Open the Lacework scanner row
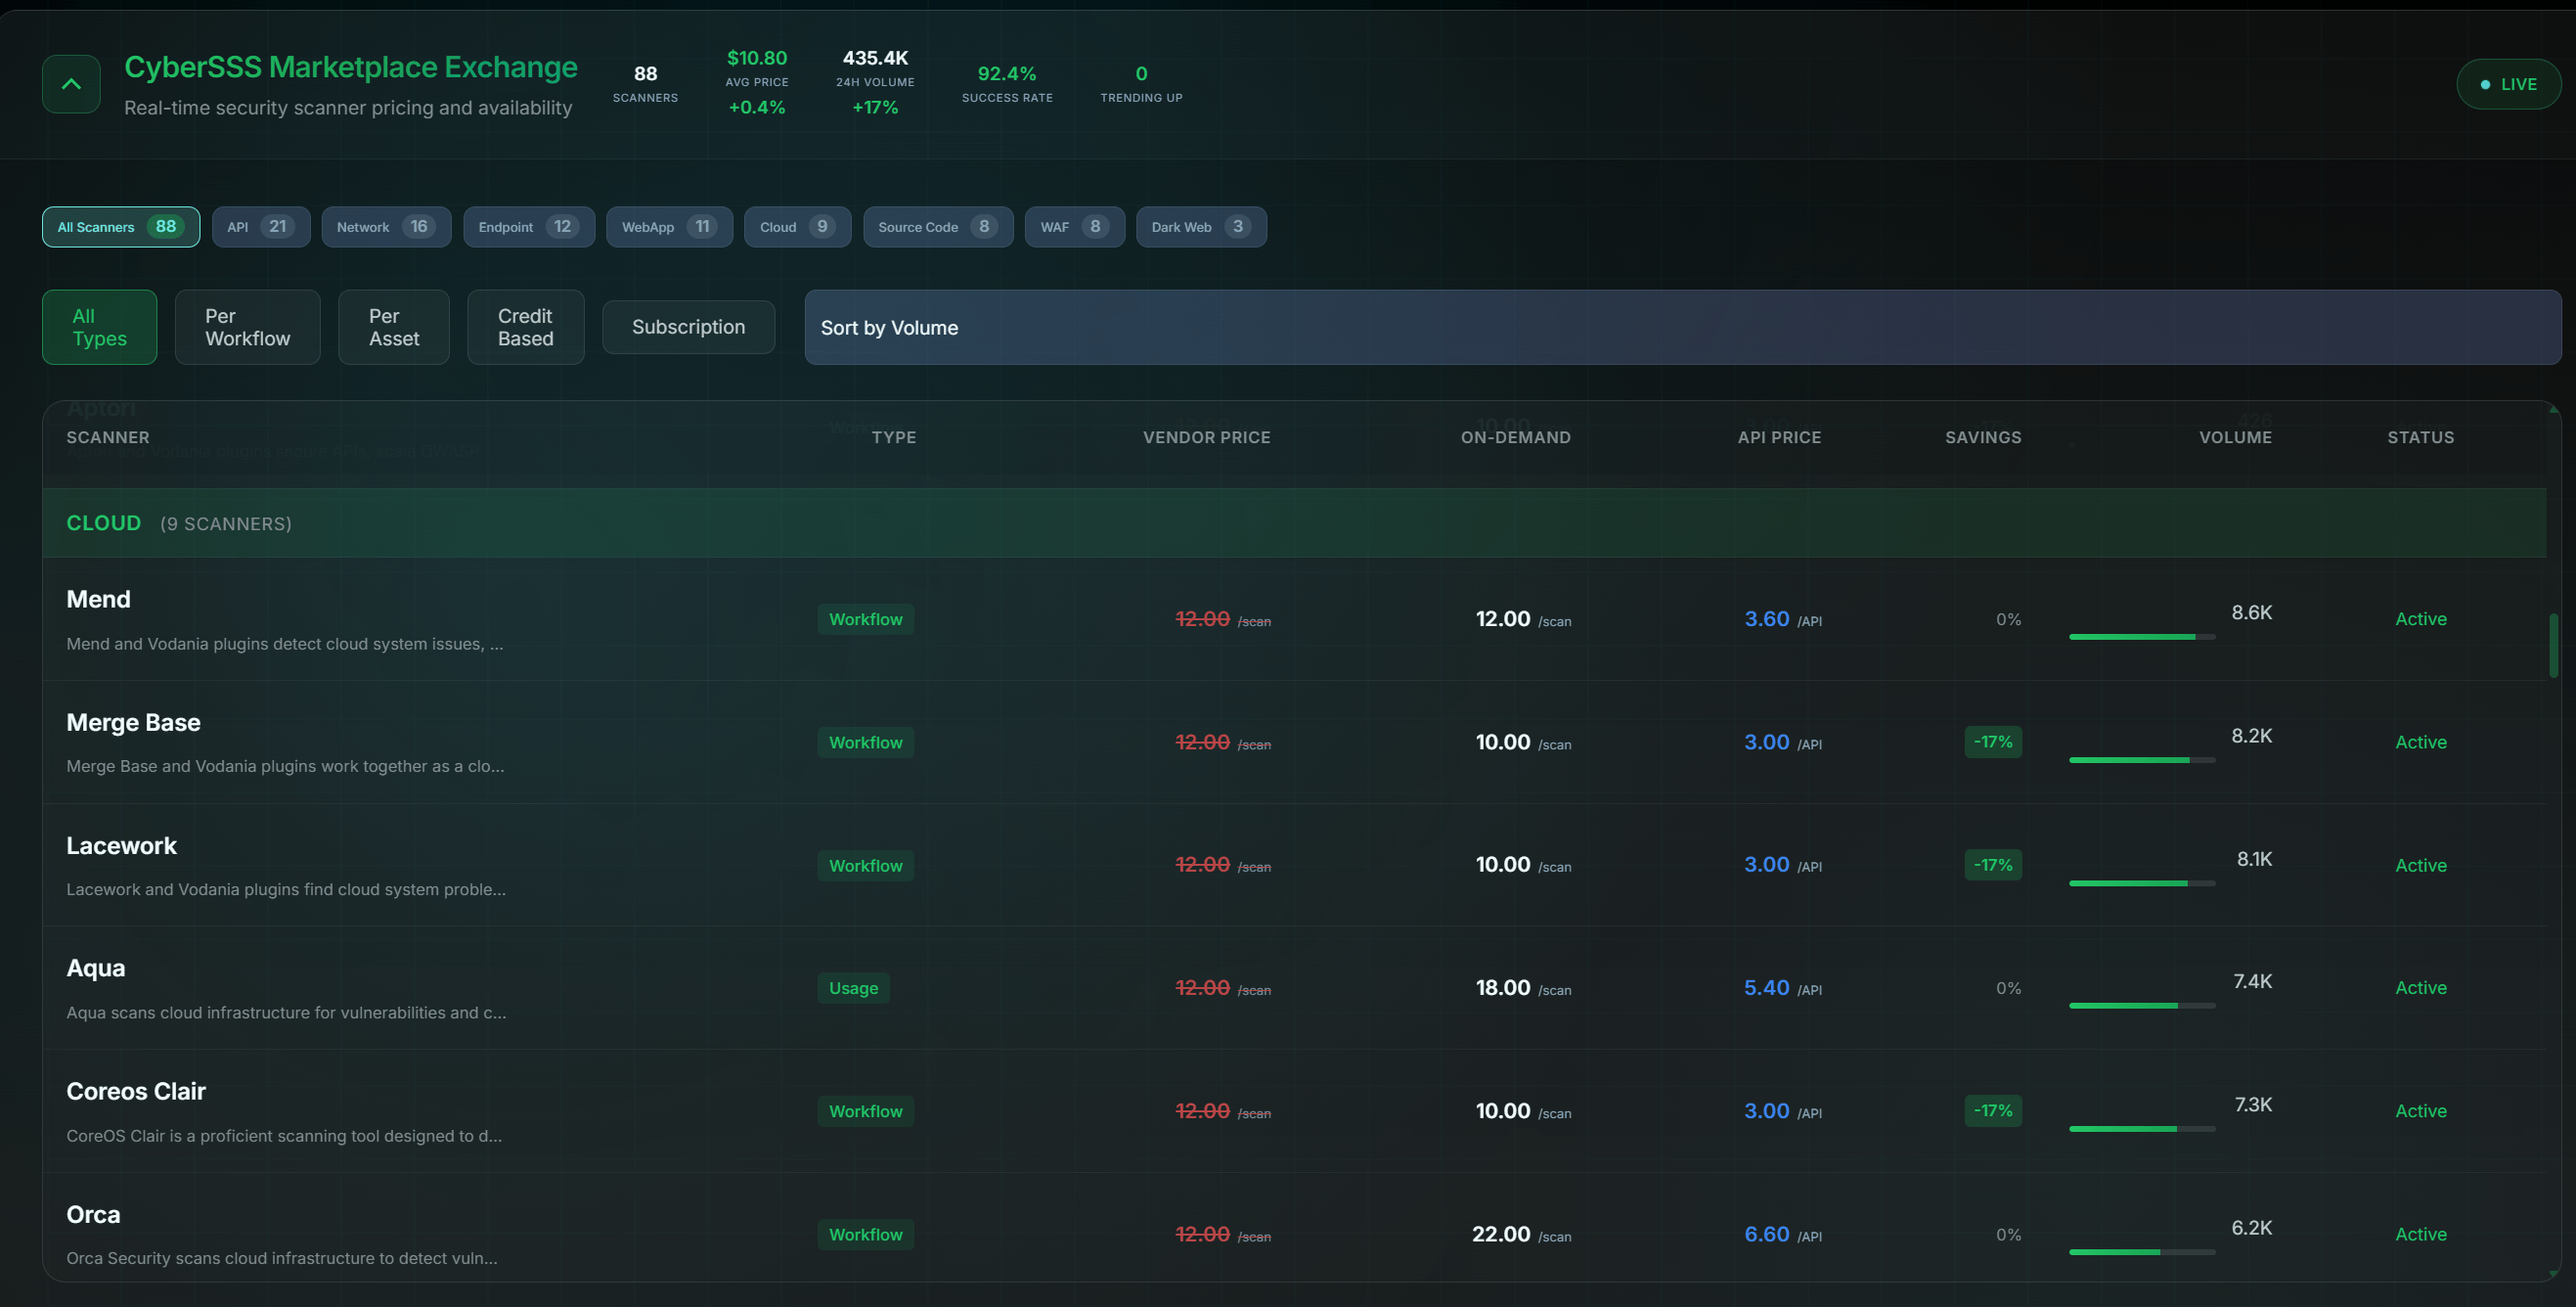The width and height of the screenshot is (2576, 1307). [1294, 866]
